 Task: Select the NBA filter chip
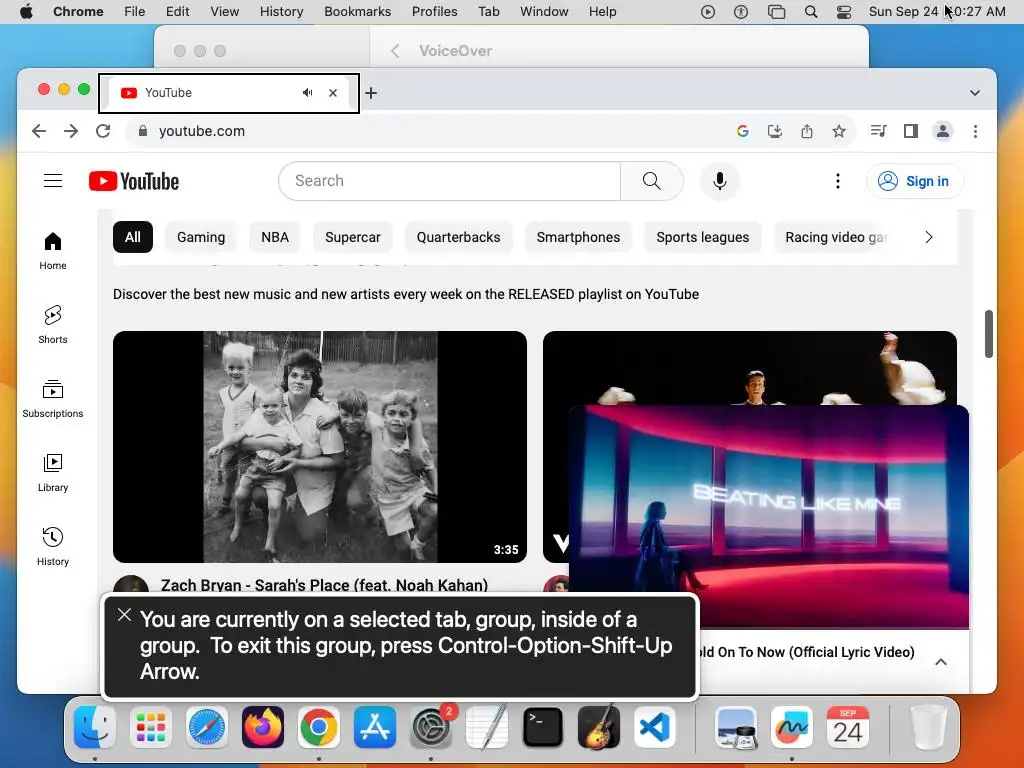[x=275, y=237]
